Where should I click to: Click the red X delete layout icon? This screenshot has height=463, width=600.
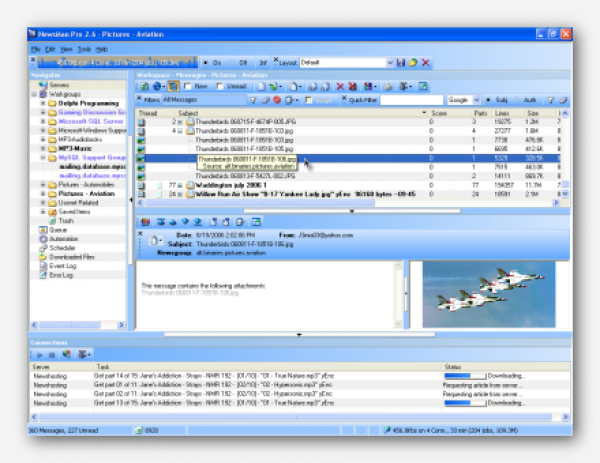(x=426, y=63)
